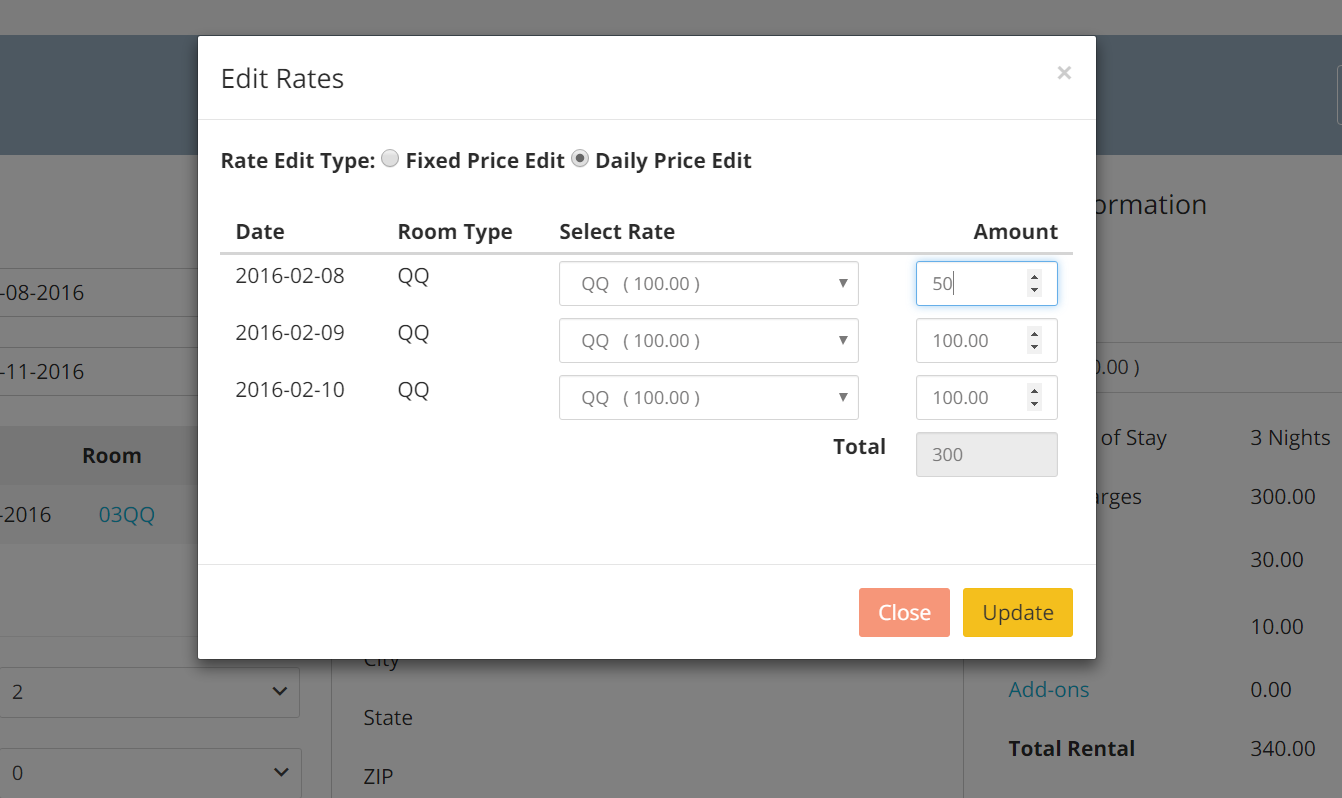
Task: Click the Room Type column header
Action: click(455, 232)
